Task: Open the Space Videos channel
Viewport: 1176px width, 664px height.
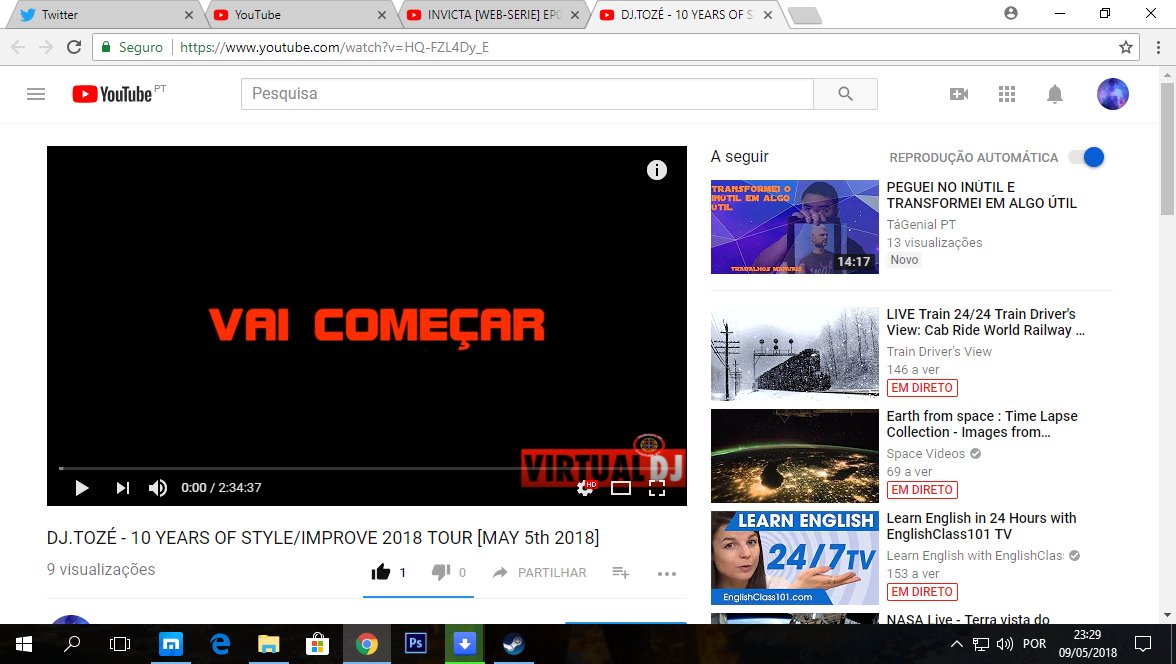Action: [x=926, y=453]
